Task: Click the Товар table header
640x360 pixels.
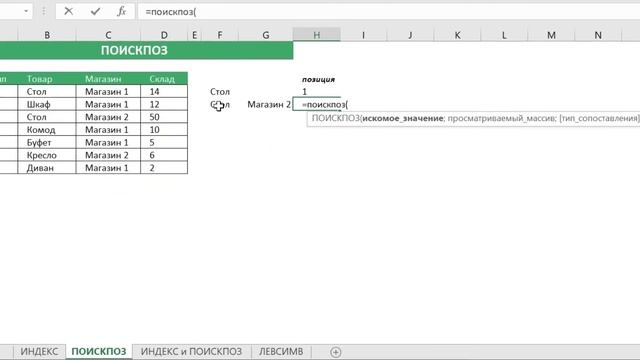Action: (x=47, y=78)
